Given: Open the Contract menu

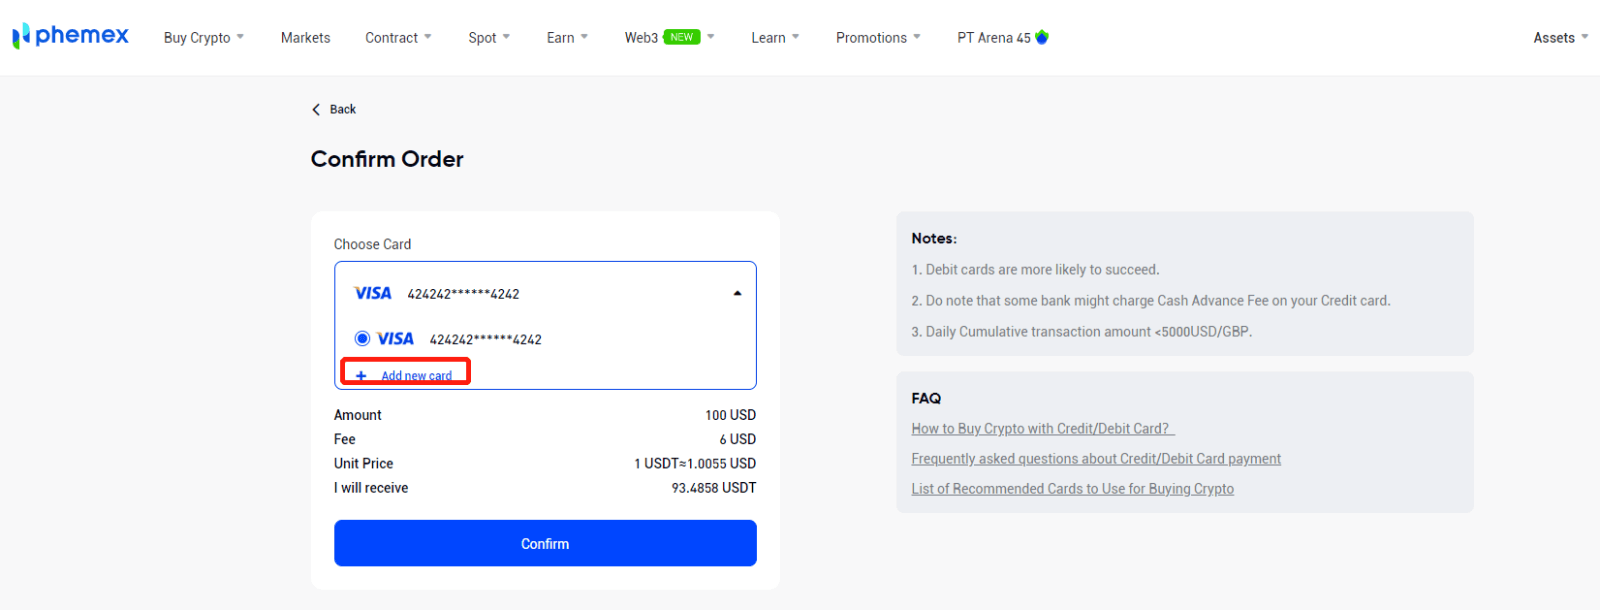Looking at the screenshot, I should 398,38.
